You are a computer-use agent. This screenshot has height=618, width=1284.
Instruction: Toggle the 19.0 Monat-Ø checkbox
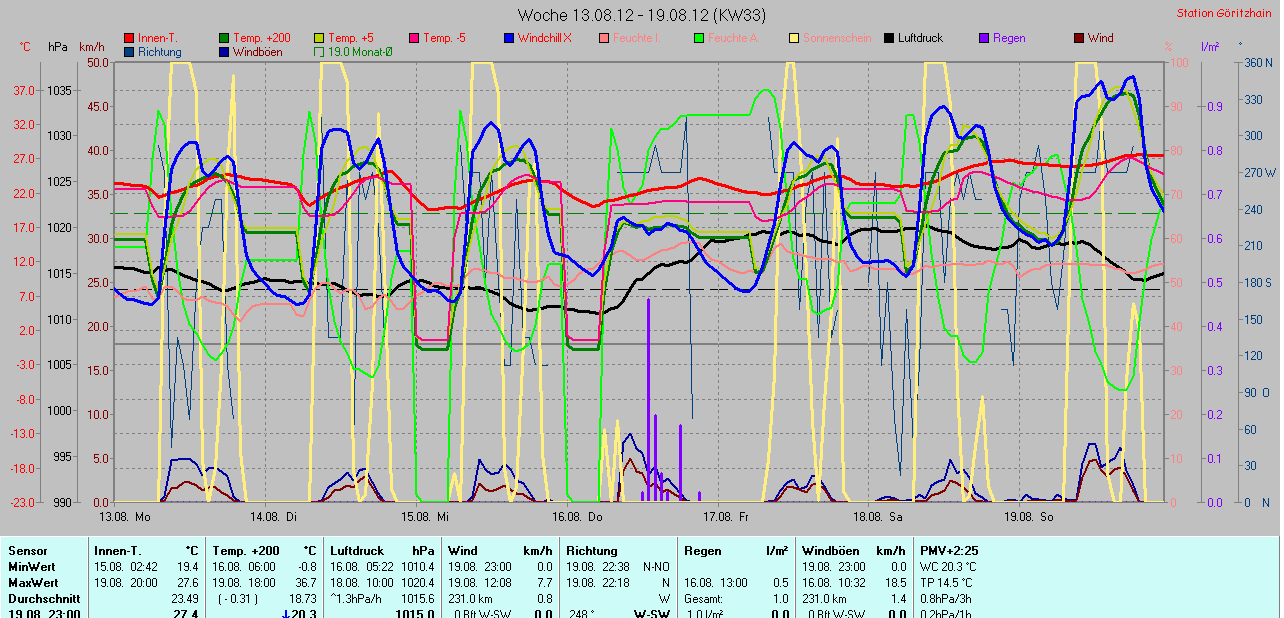point(320,52)
